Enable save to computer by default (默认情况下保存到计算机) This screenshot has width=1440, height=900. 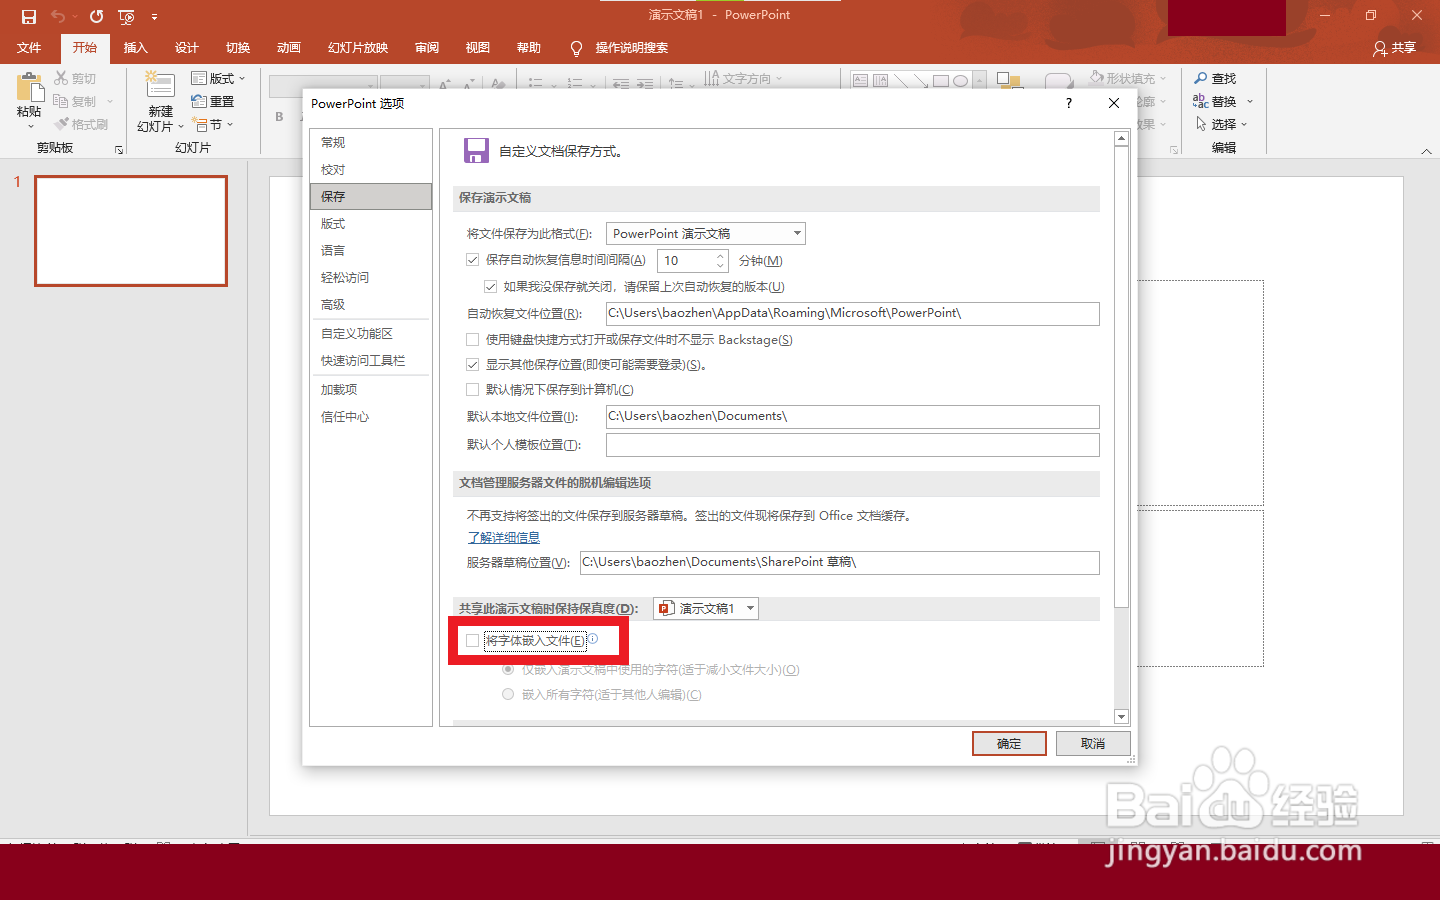point(473,390)
